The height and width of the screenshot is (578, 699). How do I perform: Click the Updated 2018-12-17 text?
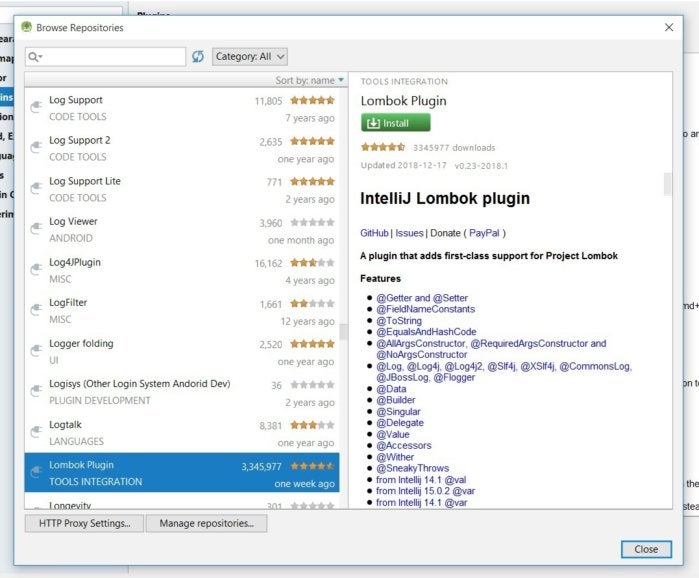[x=403, y=165]
